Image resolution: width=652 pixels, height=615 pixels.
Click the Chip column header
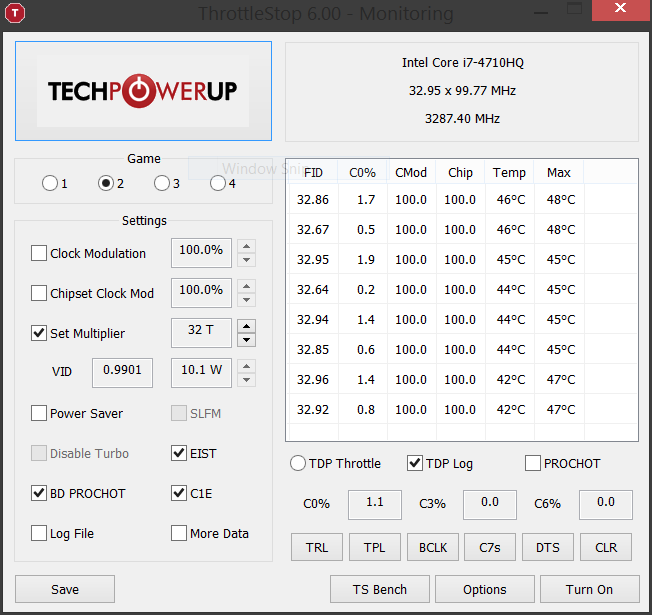pos(460,172)
